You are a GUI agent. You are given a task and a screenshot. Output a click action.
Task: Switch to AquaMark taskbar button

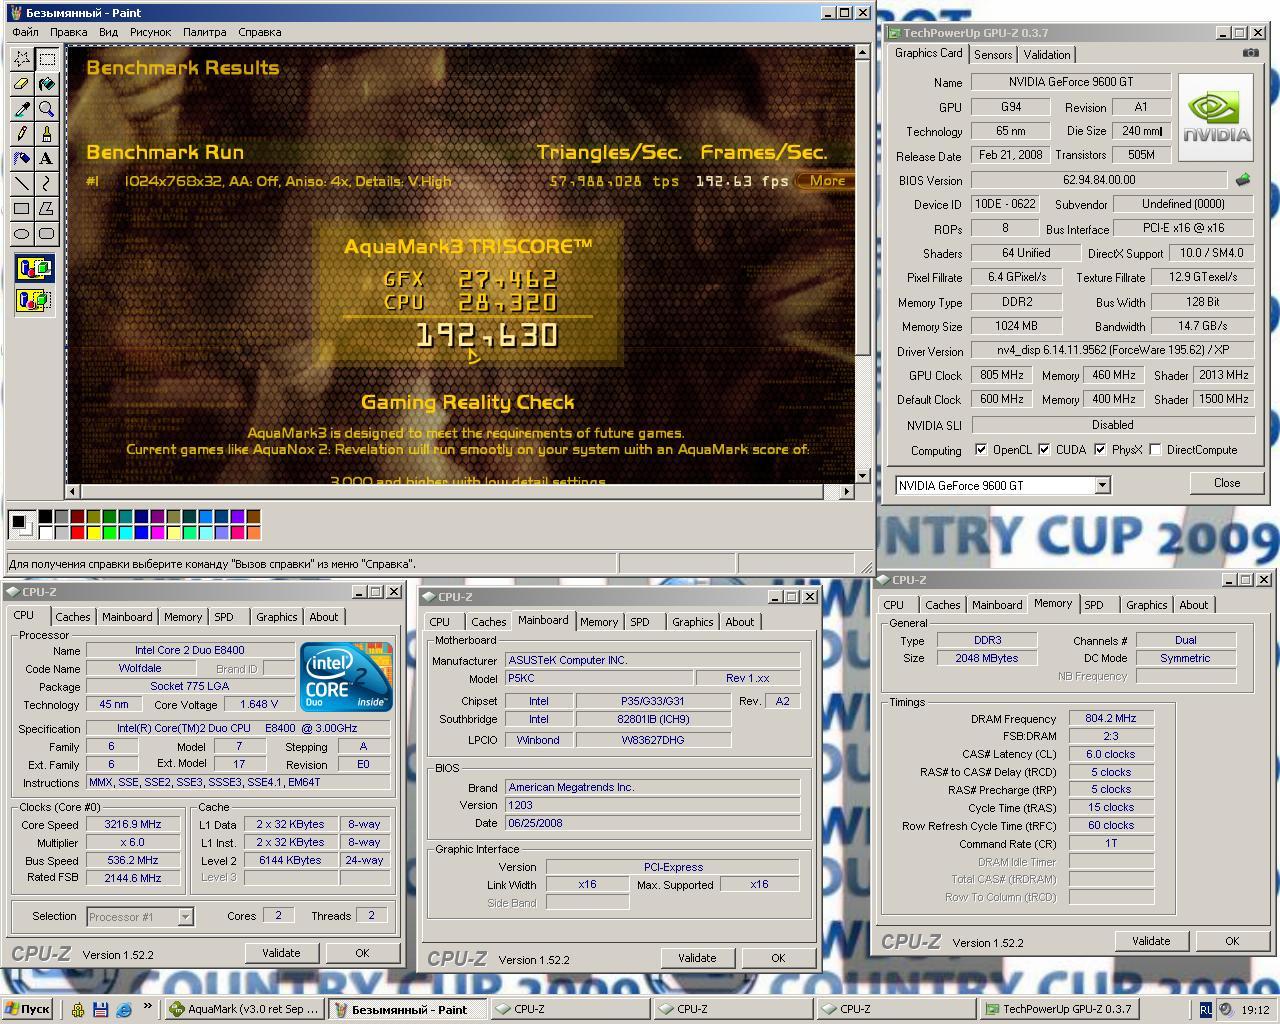pos(243,1009)
